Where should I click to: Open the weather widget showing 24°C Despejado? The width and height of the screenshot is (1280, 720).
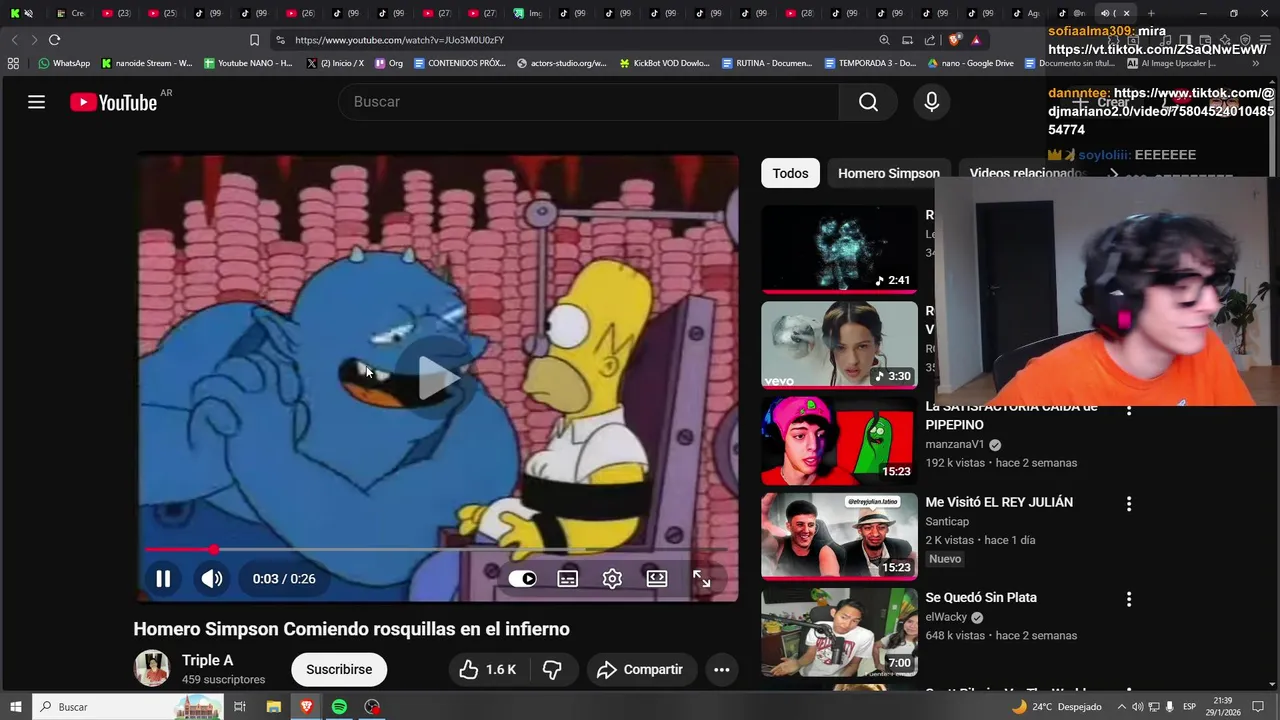tap(1056, 707)
